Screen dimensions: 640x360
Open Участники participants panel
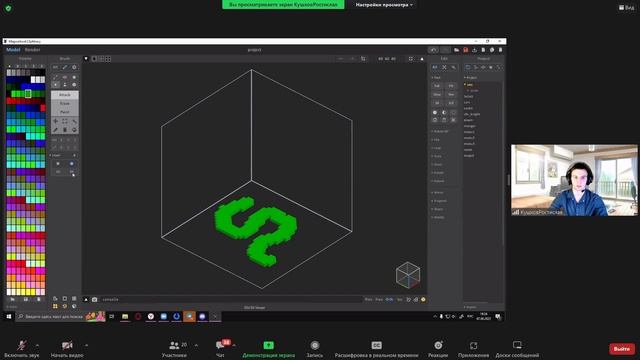[x=174, y=349]
